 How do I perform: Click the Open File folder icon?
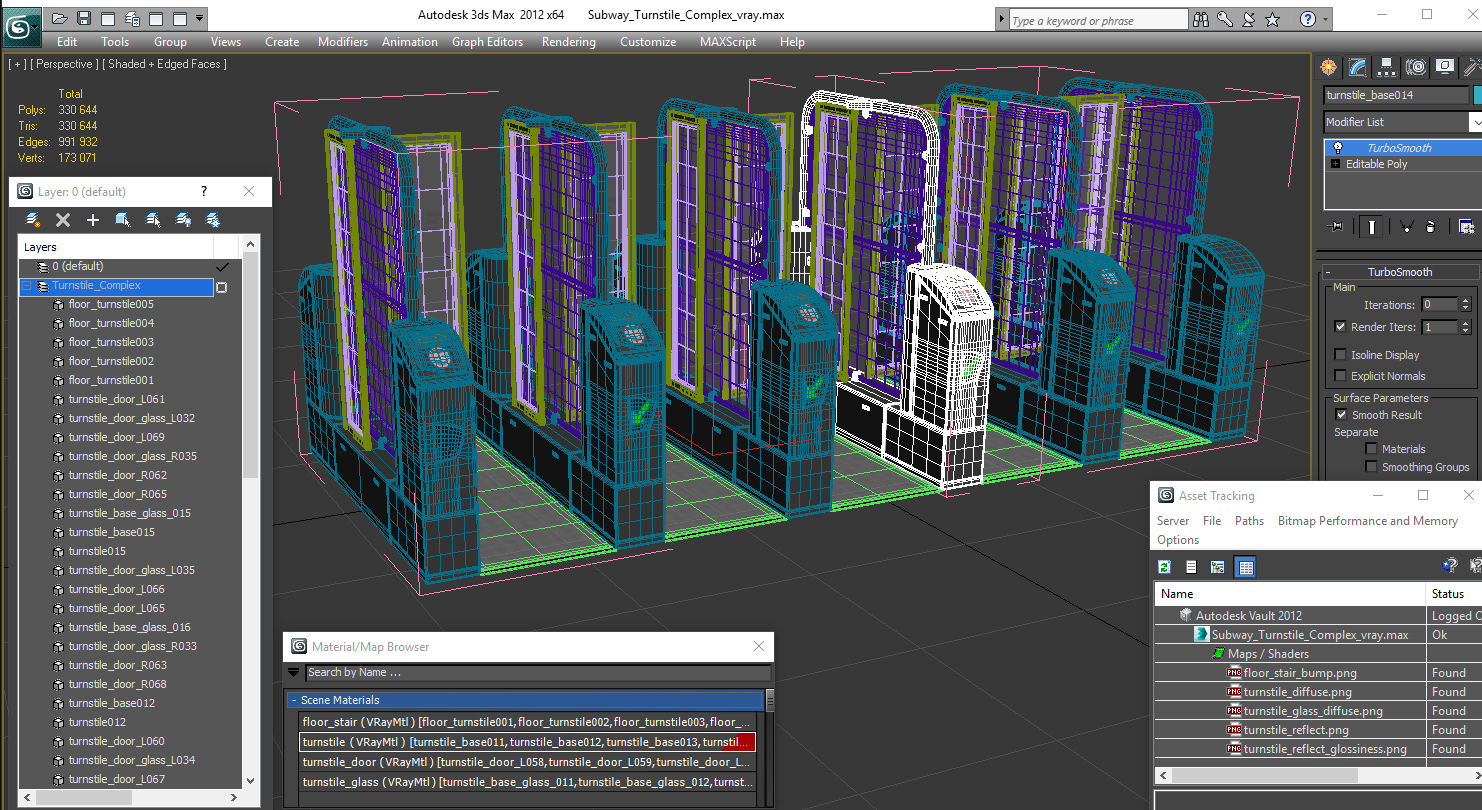[60, 18]
